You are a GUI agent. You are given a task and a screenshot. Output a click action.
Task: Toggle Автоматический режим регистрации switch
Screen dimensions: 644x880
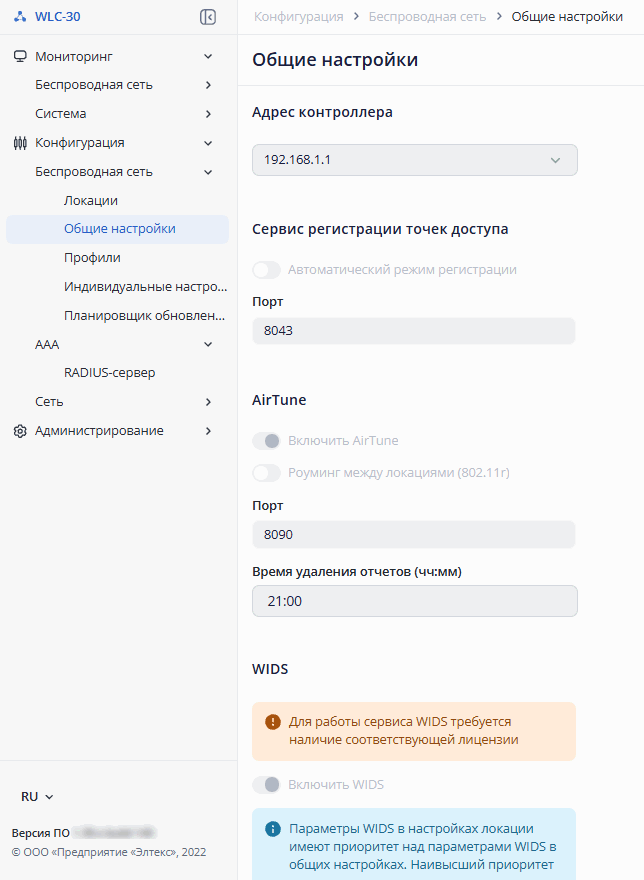click(x=267, y=270)
